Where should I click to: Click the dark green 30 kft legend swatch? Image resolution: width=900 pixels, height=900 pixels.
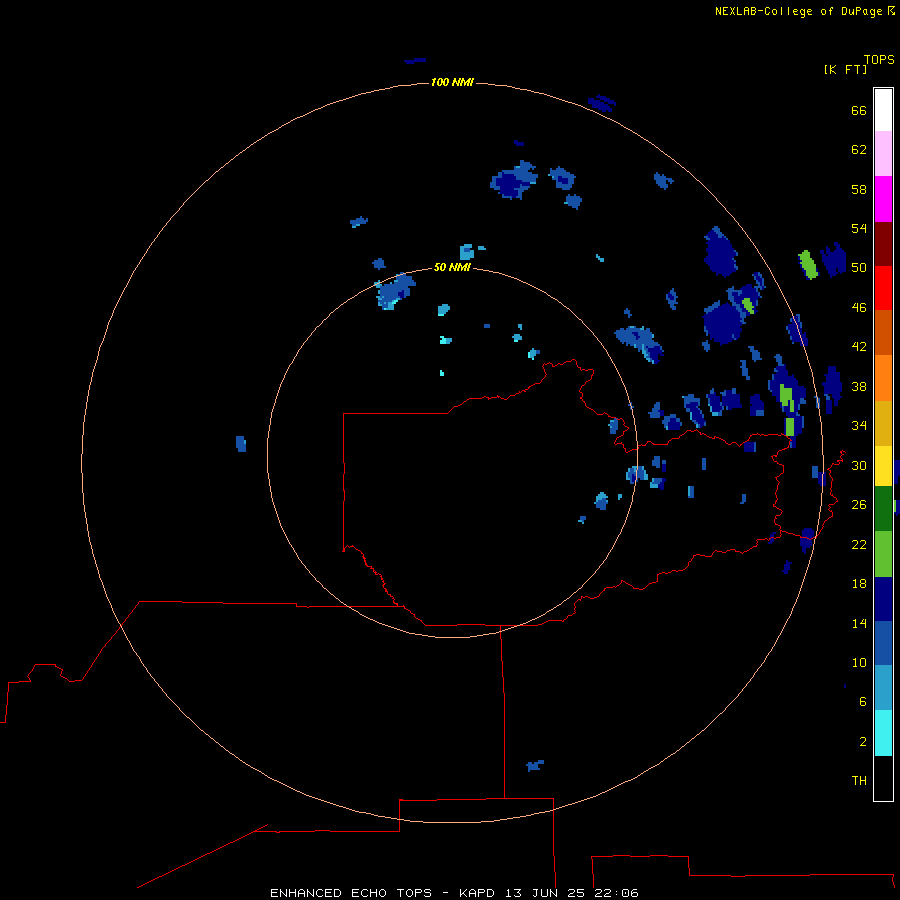883,509
